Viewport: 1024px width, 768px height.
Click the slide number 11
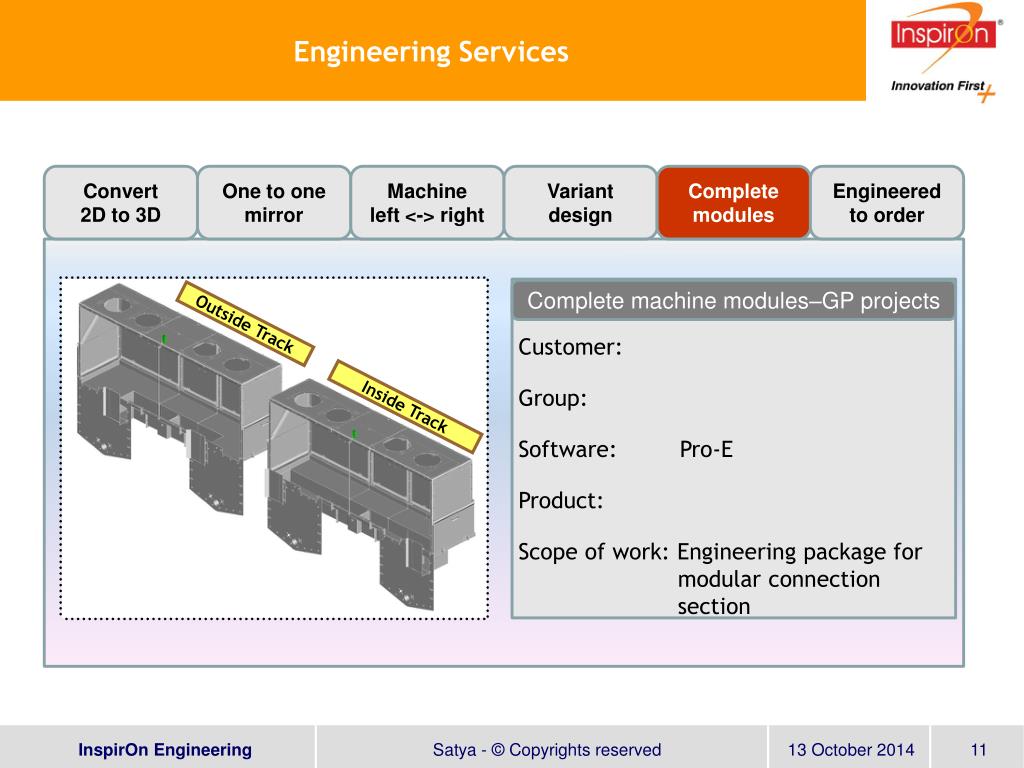(x=978, y=750)
